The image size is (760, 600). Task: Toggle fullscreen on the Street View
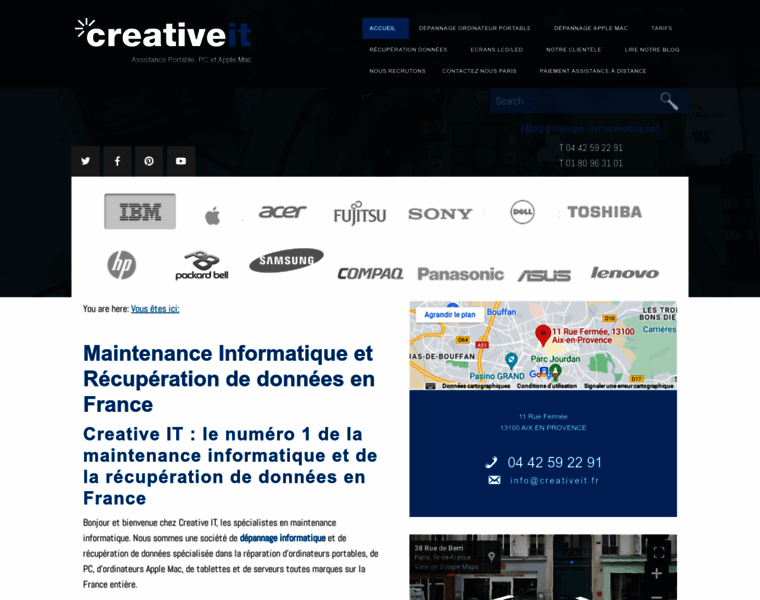click(659, 552)
